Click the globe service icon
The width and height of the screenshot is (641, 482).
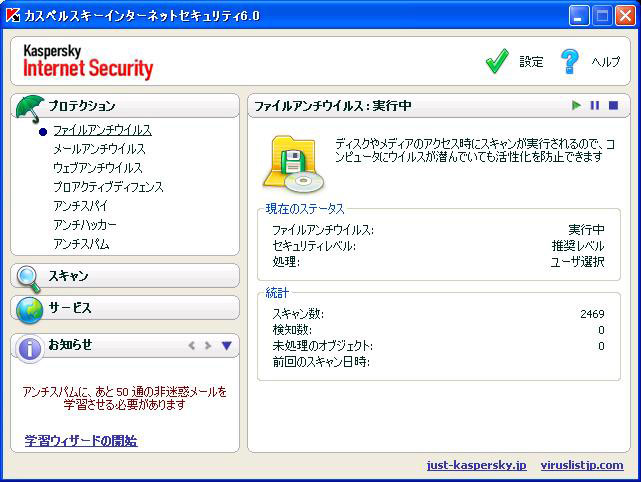click(29, 310)
